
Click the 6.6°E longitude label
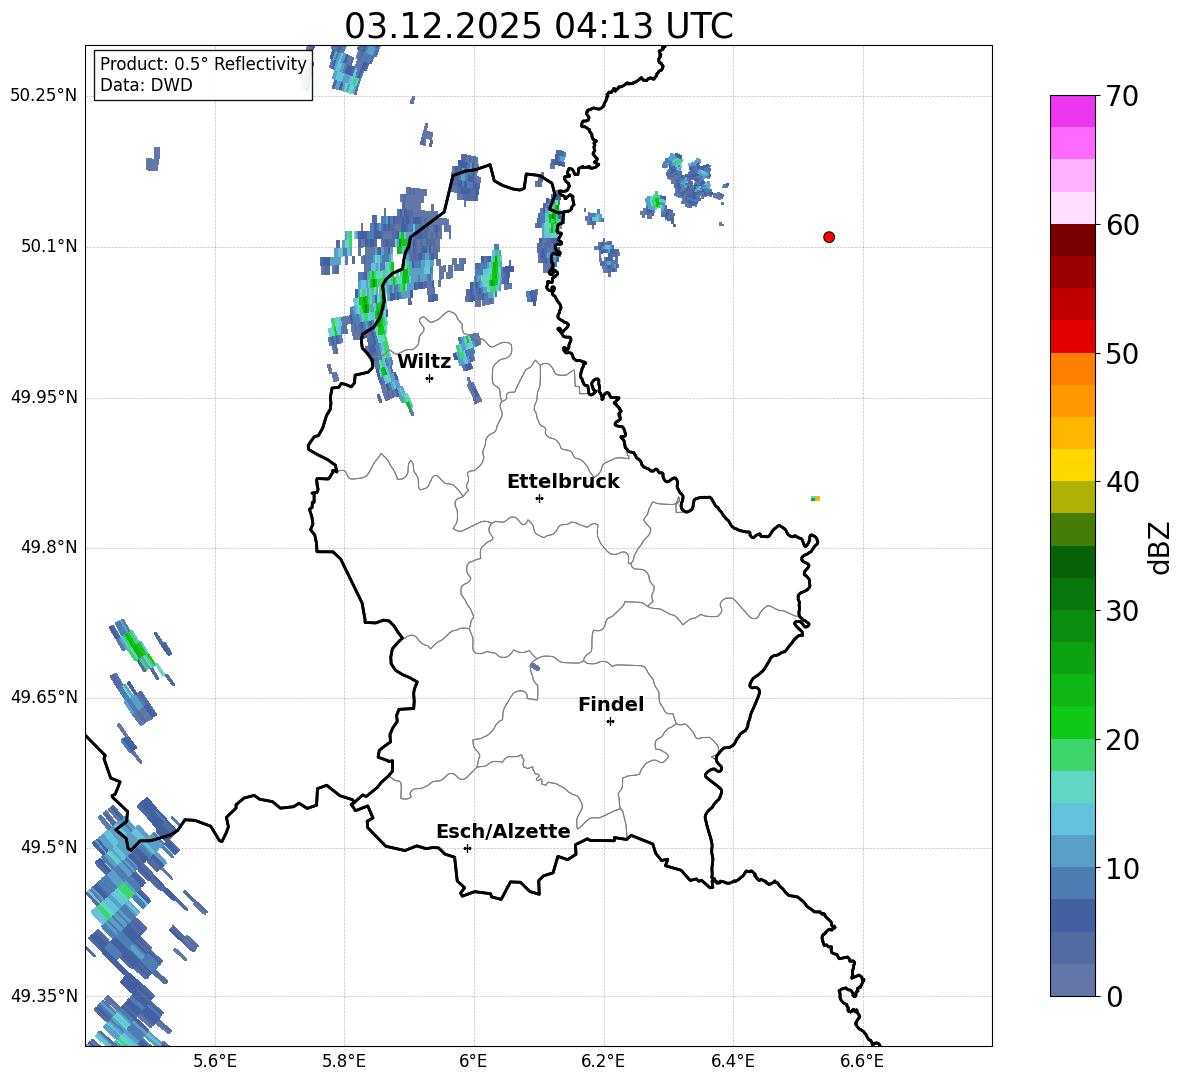point(862,1061)
